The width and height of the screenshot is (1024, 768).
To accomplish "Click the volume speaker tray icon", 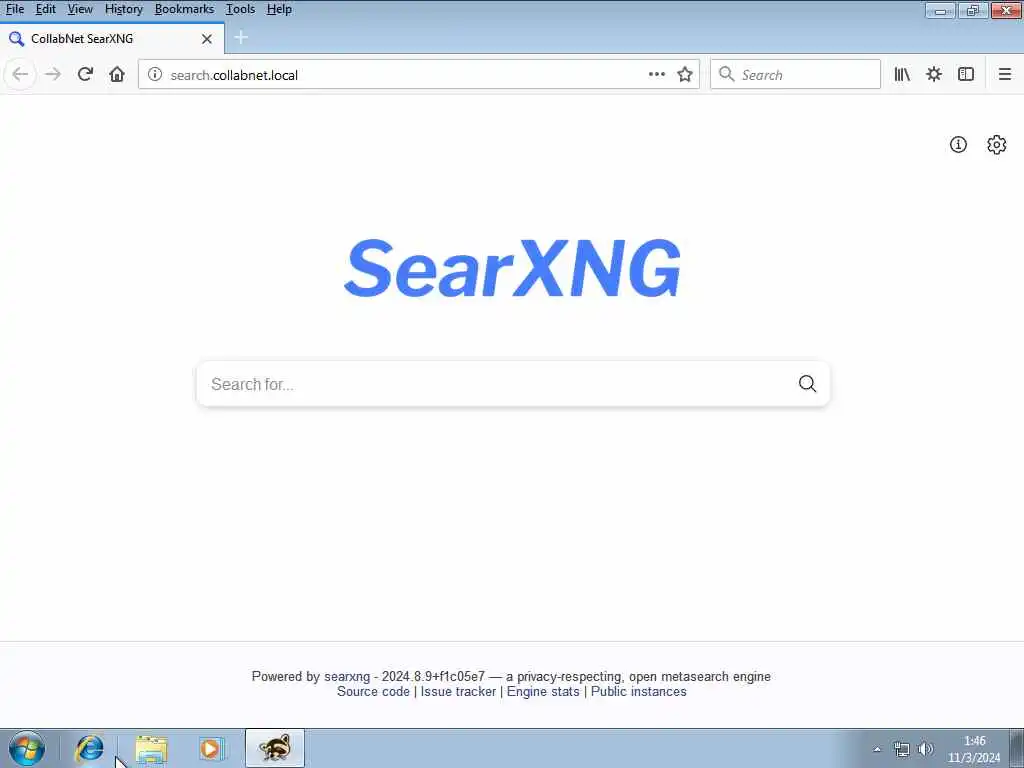I will (925, 749).
